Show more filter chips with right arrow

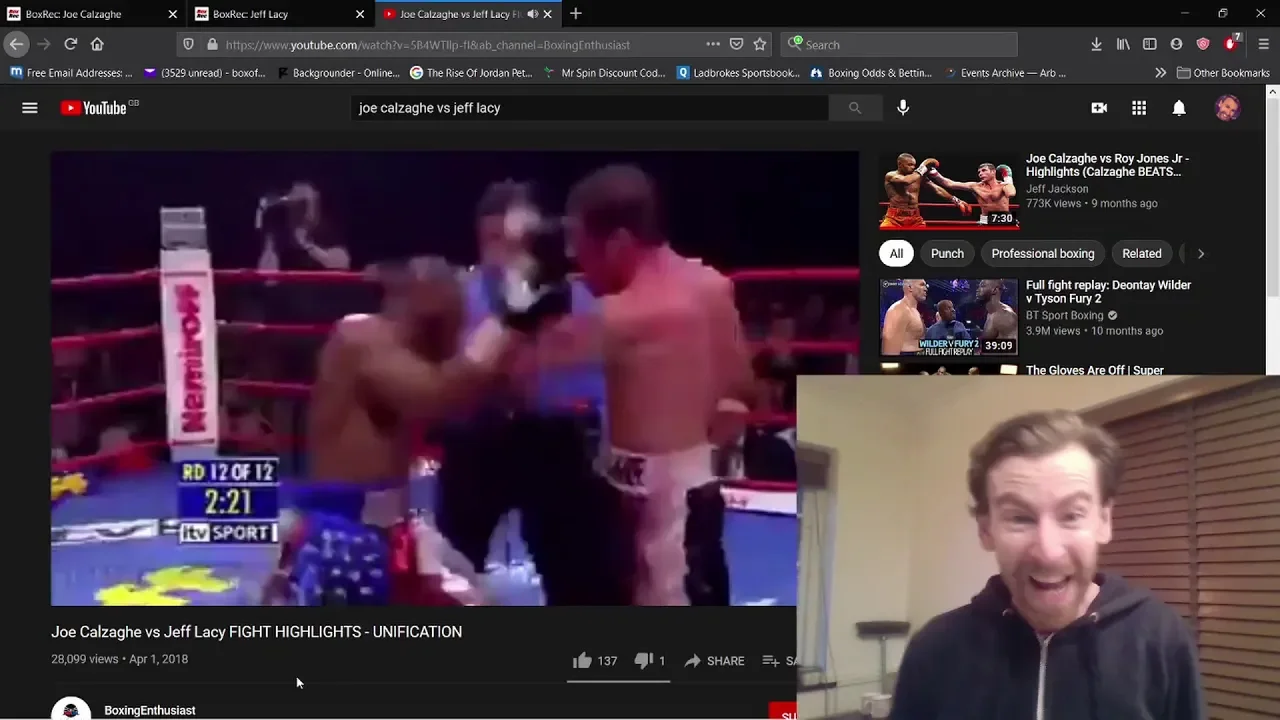coord(1201,254)
